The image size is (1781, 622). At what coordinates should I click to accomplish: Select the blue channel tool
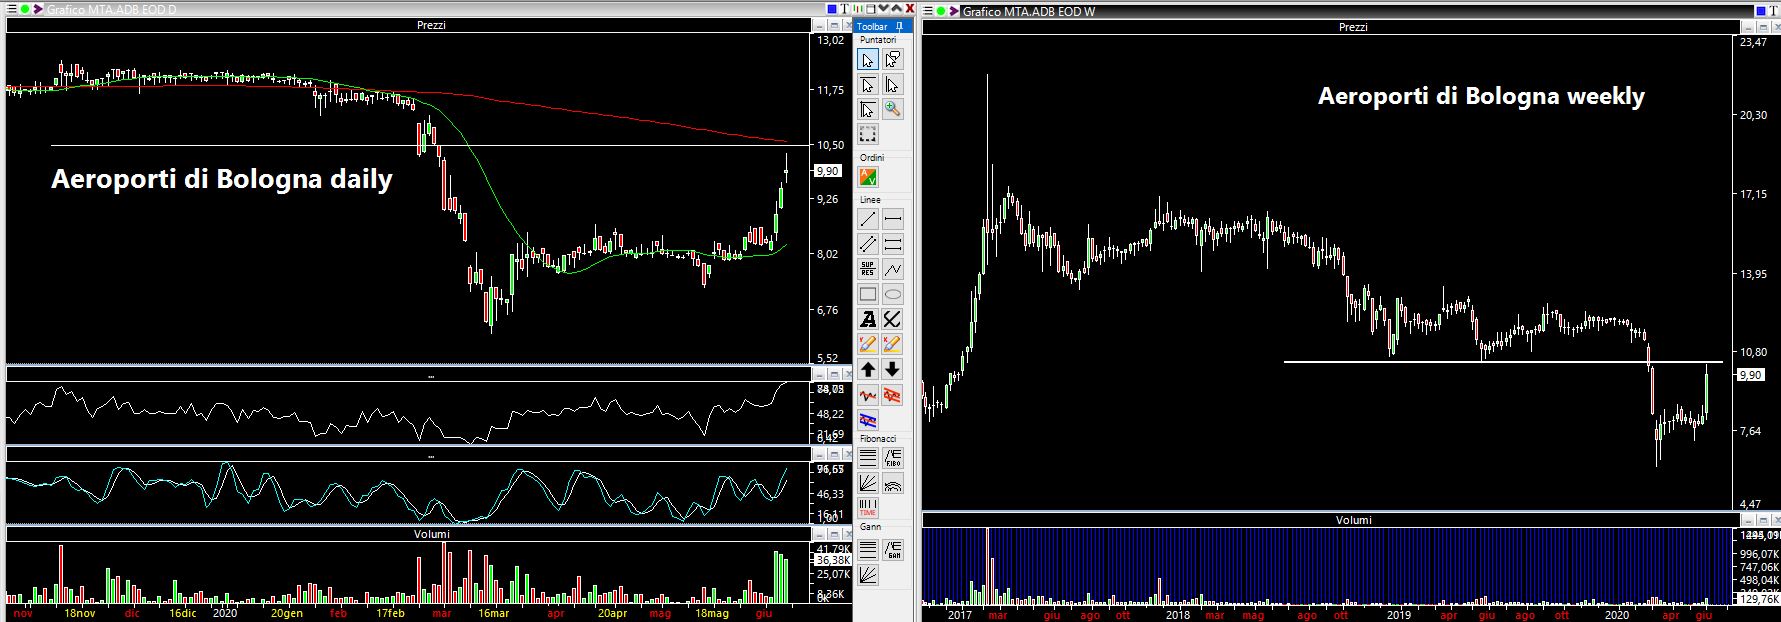pos(868,419)
